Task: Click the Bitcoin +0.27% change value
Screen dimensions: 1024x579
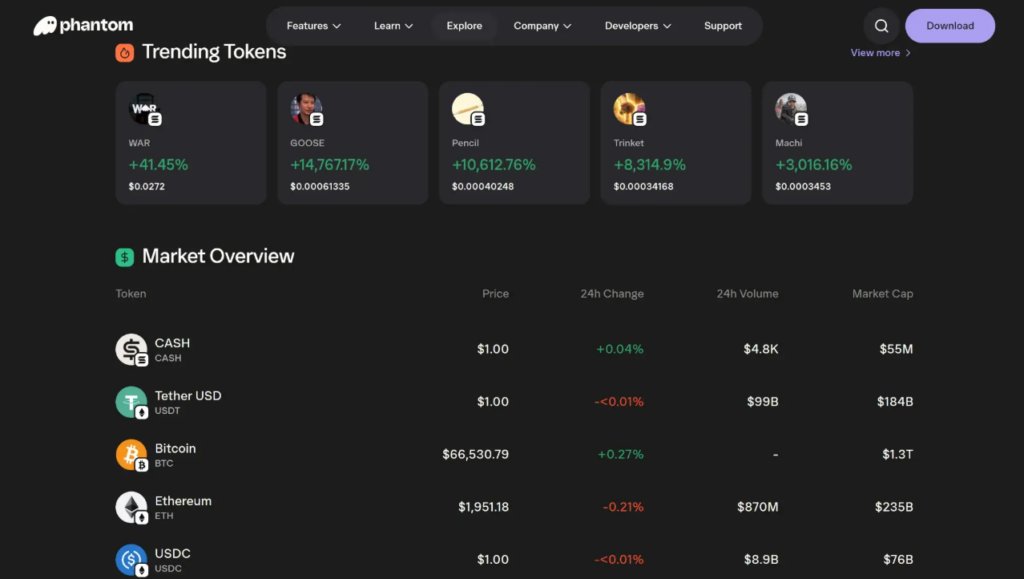Action: tap(620, 454)
